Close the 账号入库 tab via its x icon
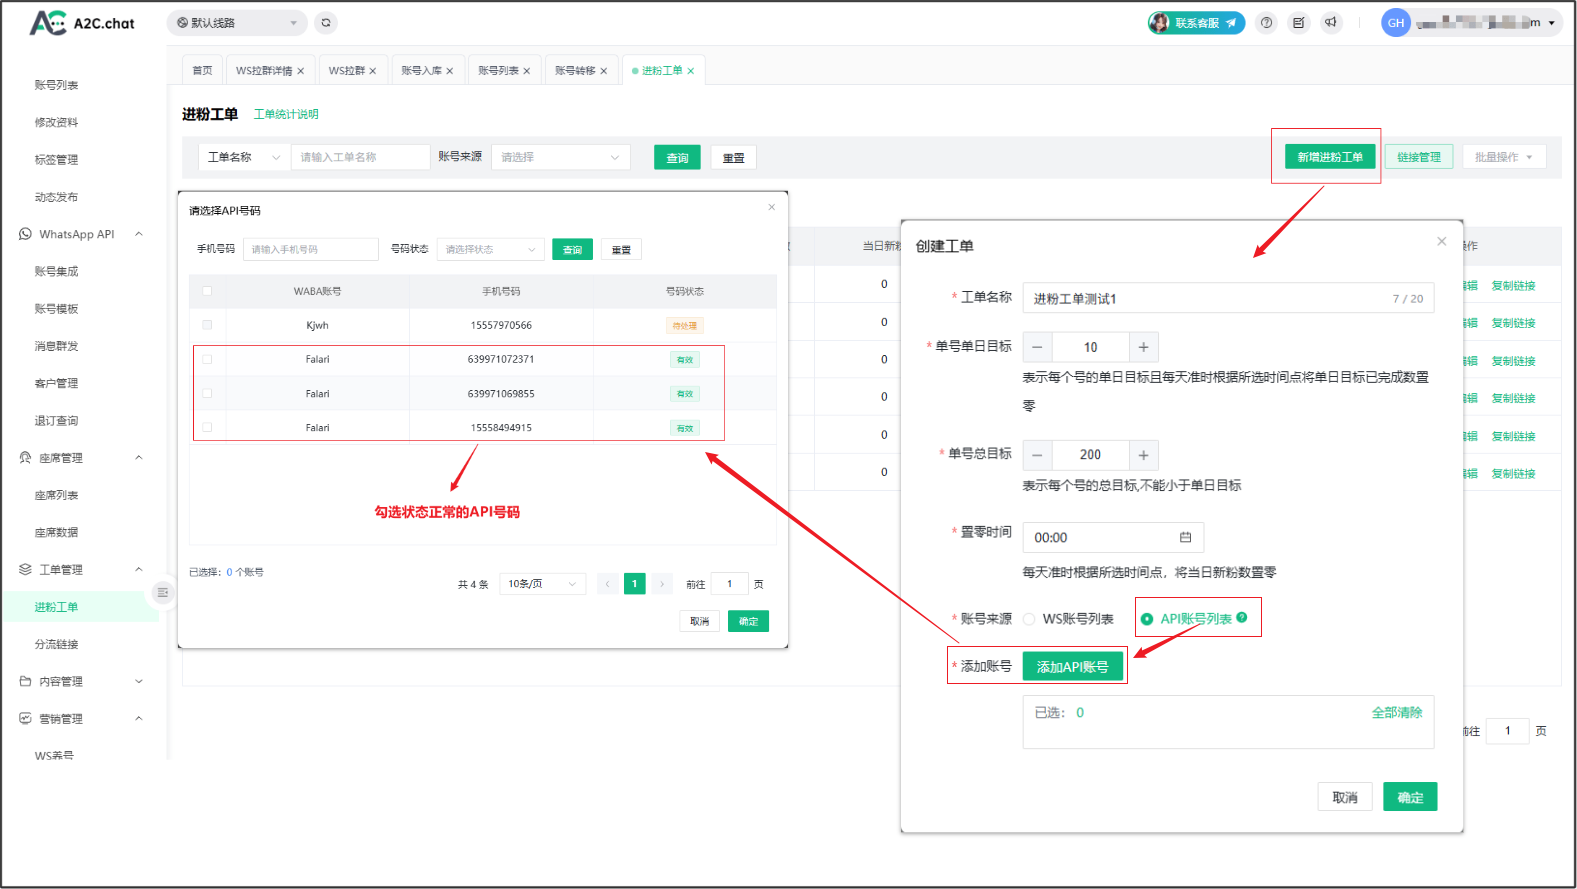Image resolution: width=1577 pixels, height=889 pixels. (x=450, y=71)
